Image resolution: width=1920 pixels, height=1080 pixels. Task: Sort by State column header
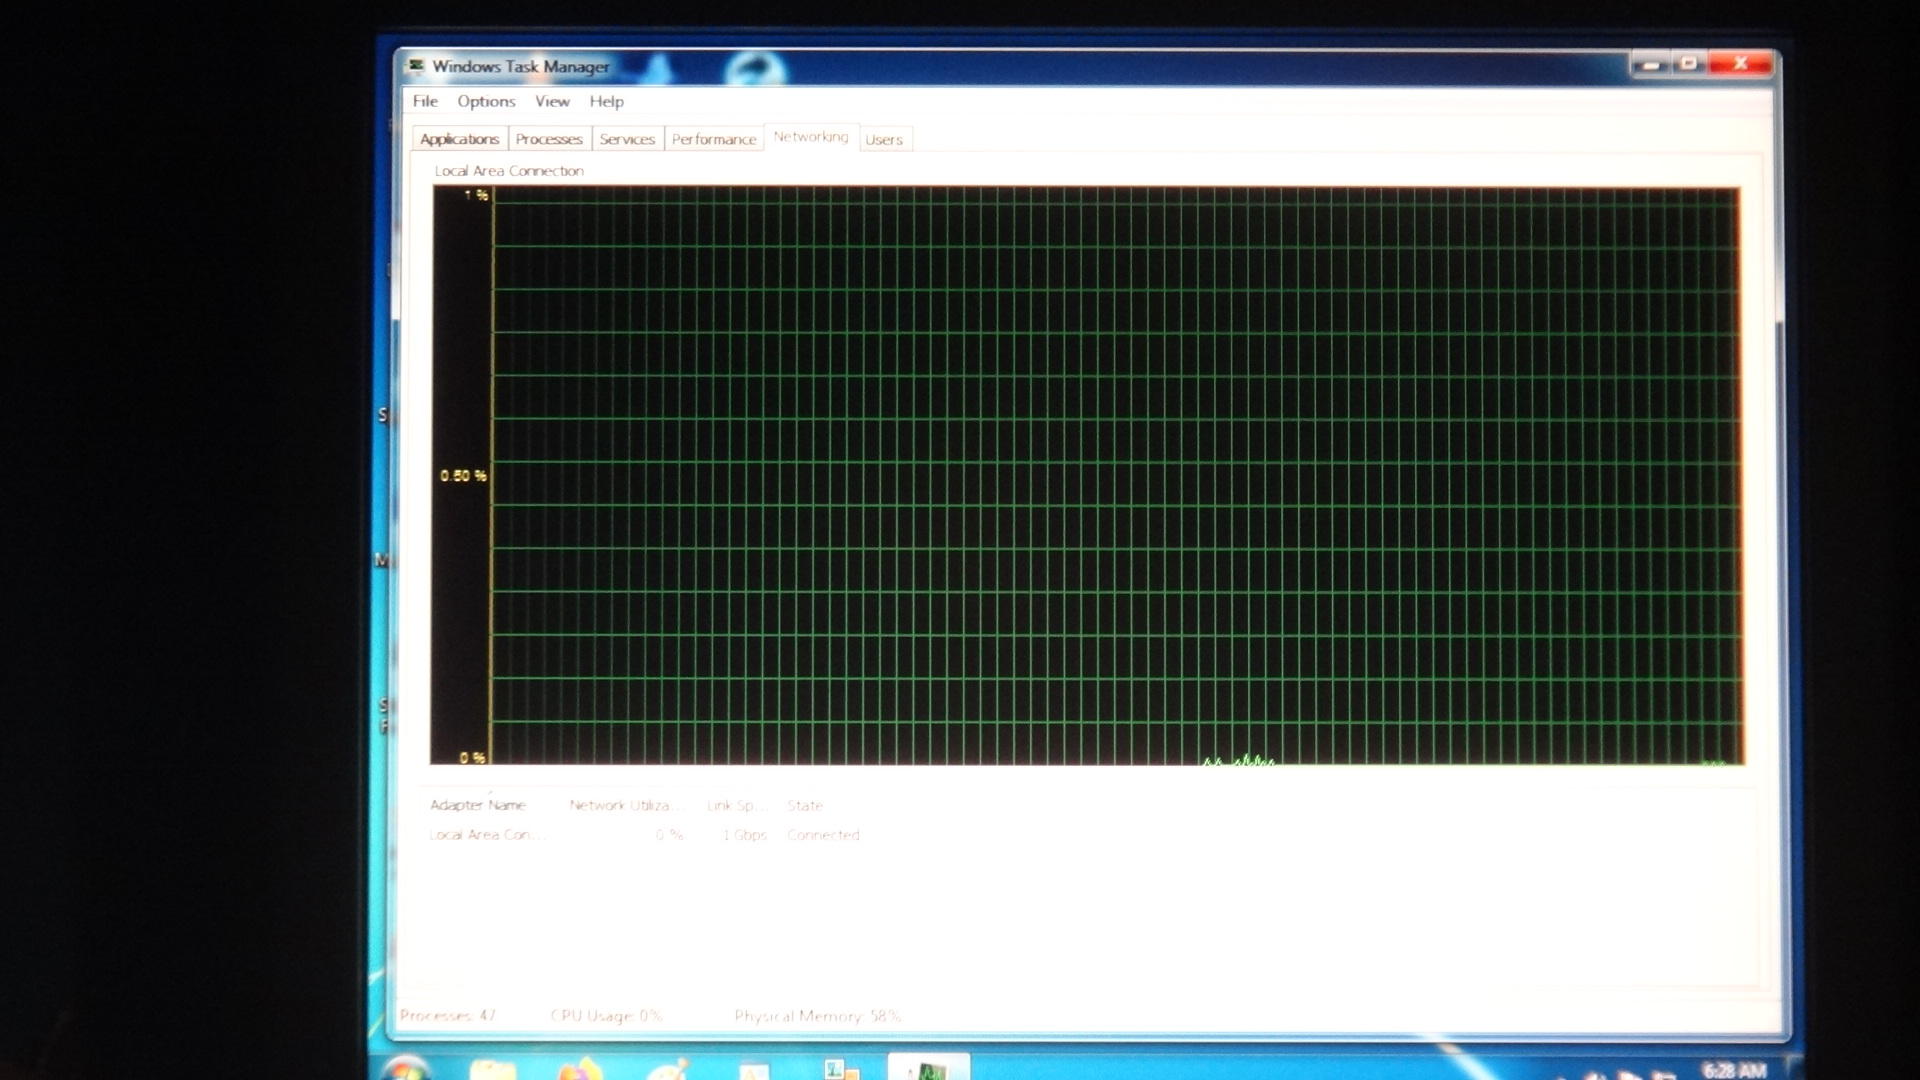coord(805,805)
